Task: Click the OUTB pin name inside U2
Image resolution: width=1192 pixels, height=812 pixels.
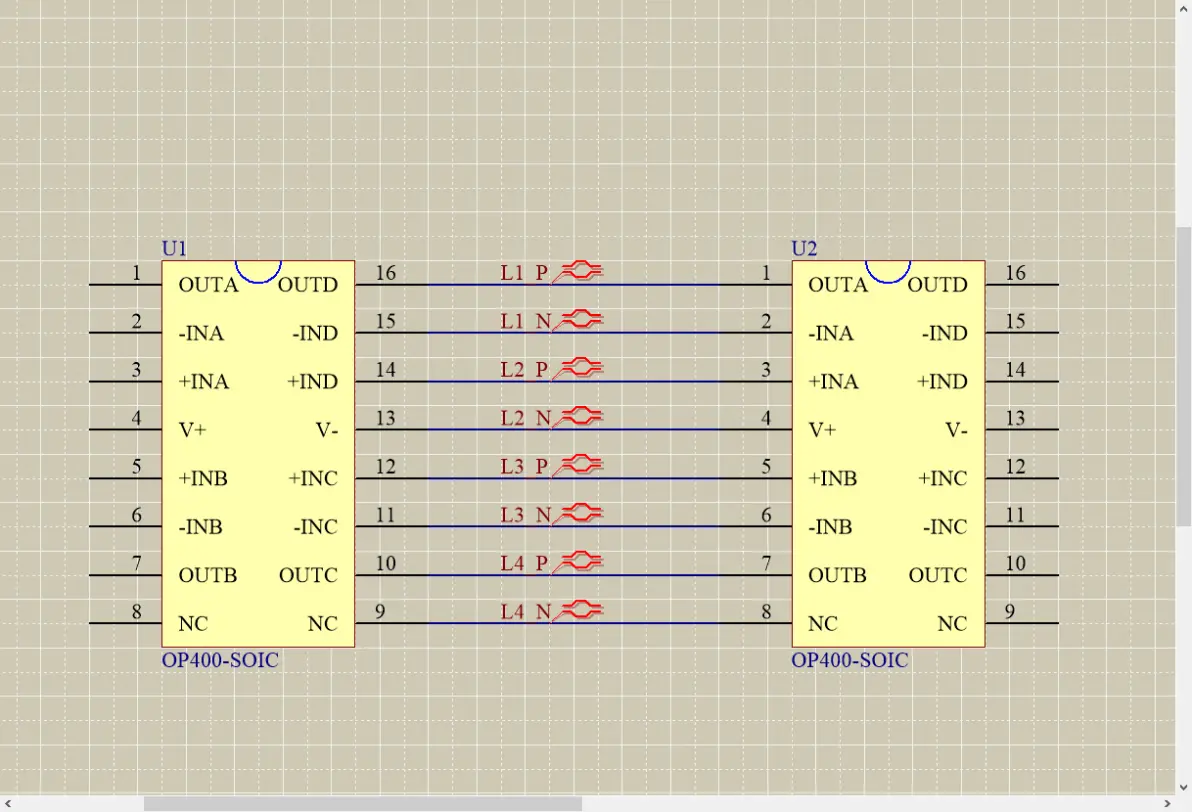Action: click(838, 576)
